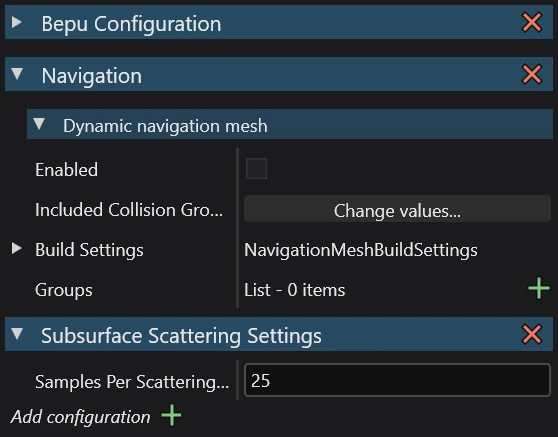
Task: Add item to Groups list with green plus
Action: point(539,289)
